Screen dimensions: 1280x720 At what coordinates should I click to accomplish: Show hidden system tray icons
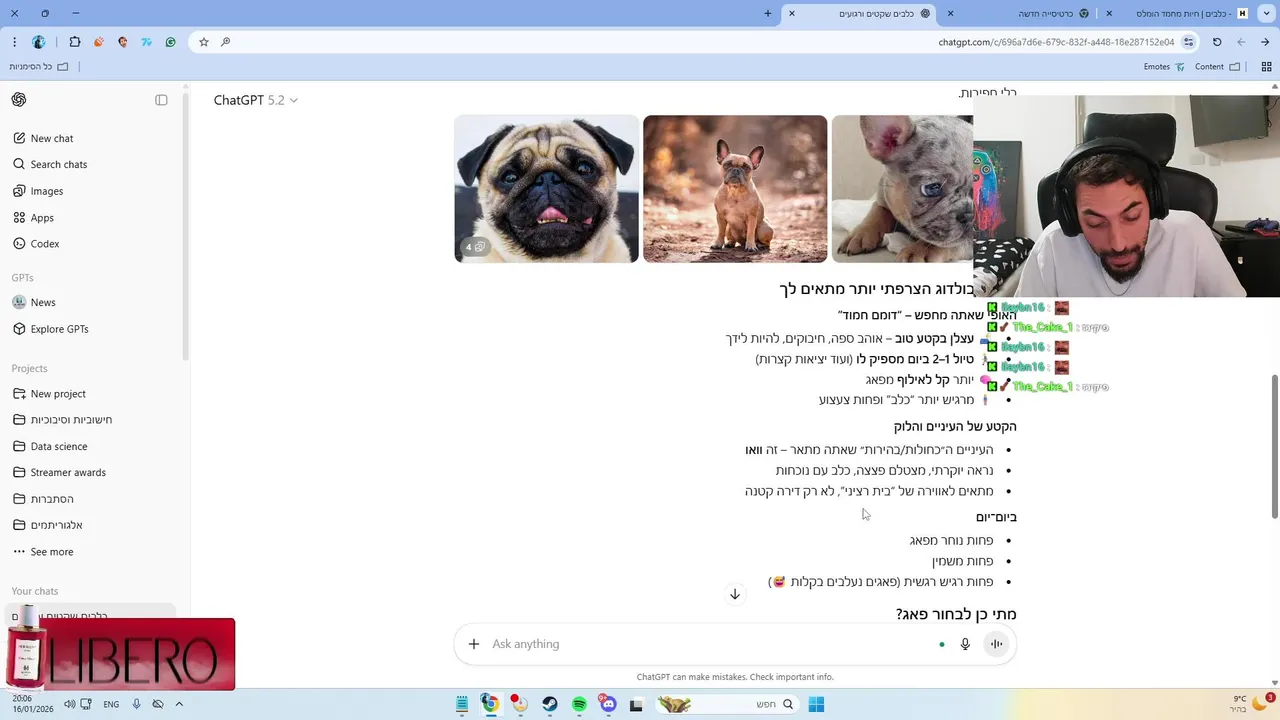(179, 704)
